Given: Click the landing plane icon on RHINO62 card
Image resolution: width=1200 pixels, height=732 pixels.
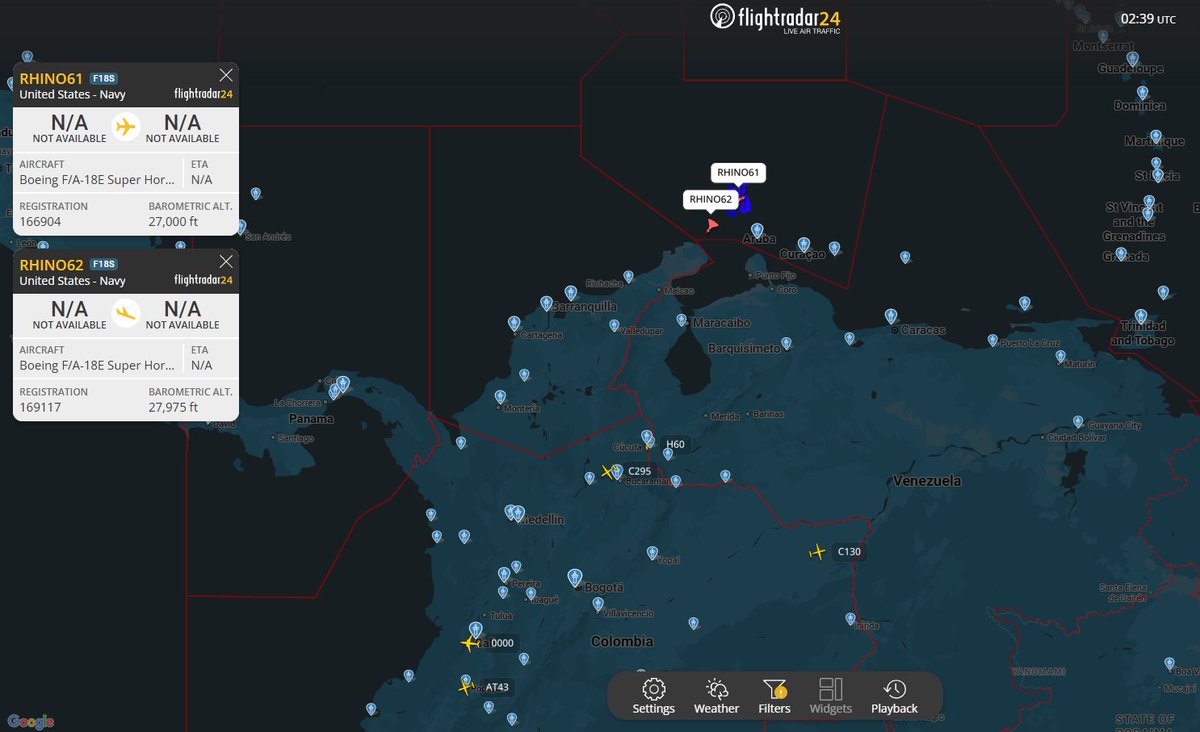Looking at the screenshot, I should tap(125, 314).
